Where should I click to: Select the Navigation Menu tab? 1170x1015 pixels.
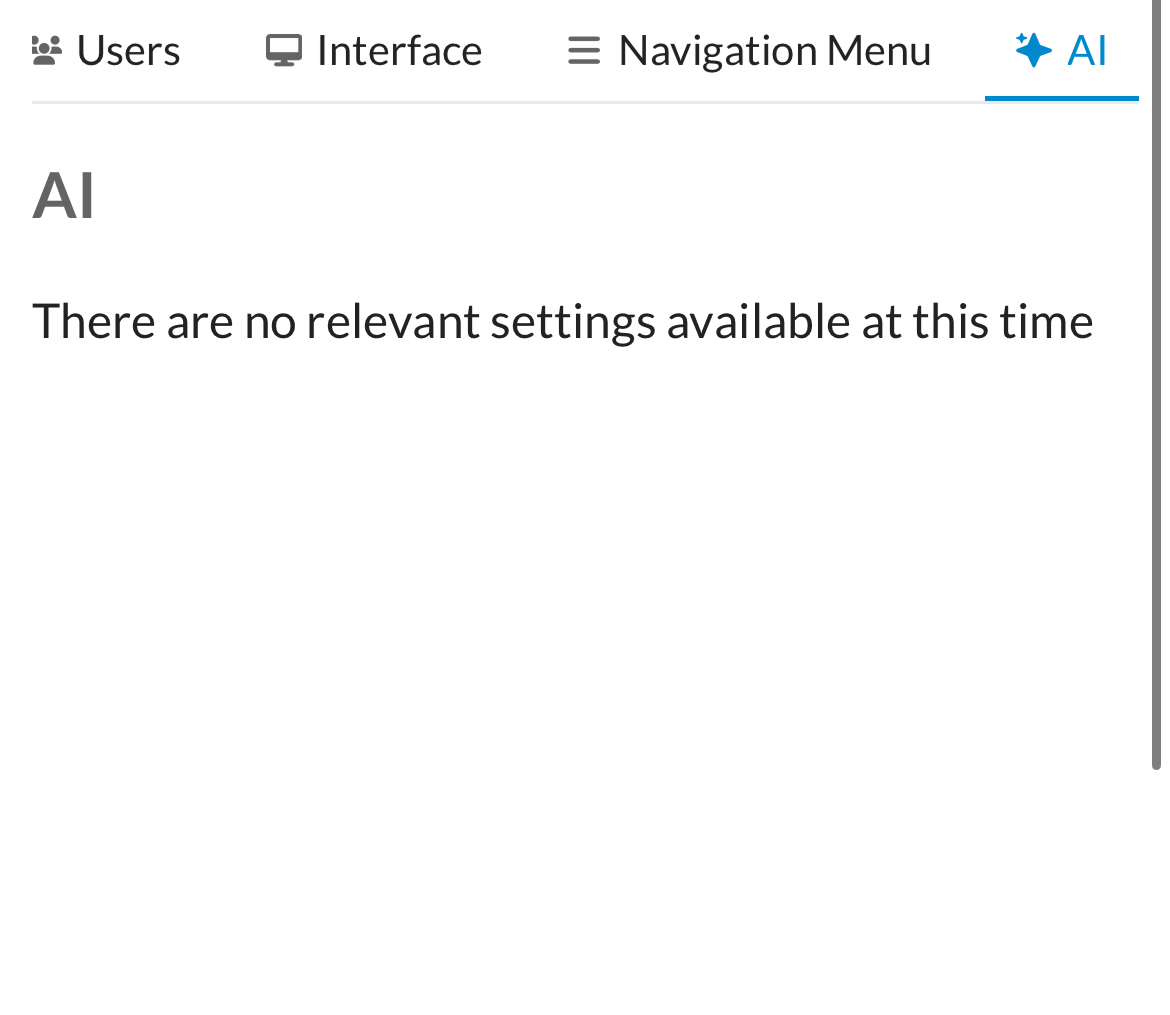pyautogui.click(x=749, y=50)
